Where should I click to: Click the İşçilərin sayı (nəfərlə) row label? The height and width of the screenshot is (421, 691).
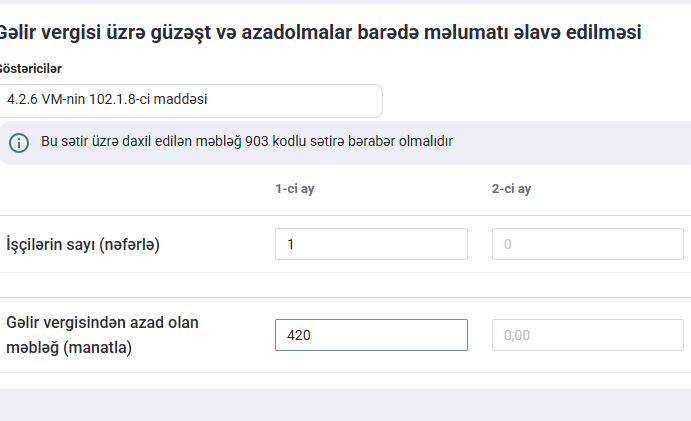(x=83, y=244)
